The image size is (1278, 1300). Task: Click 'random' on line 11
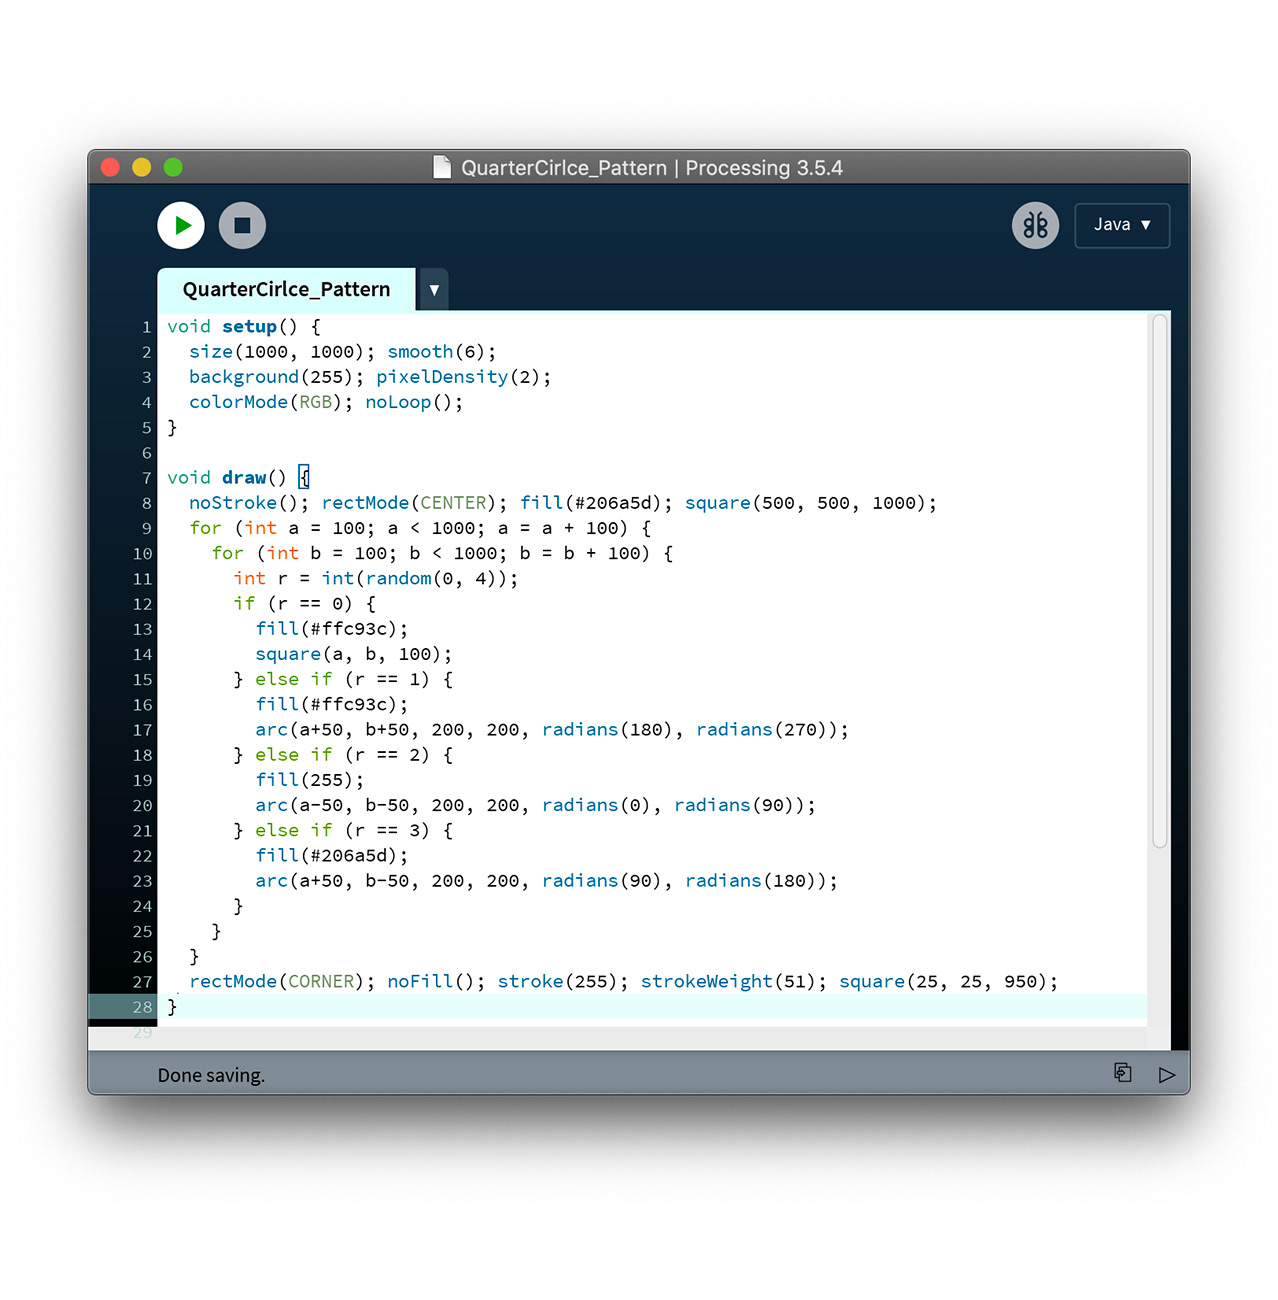(398, 579)
